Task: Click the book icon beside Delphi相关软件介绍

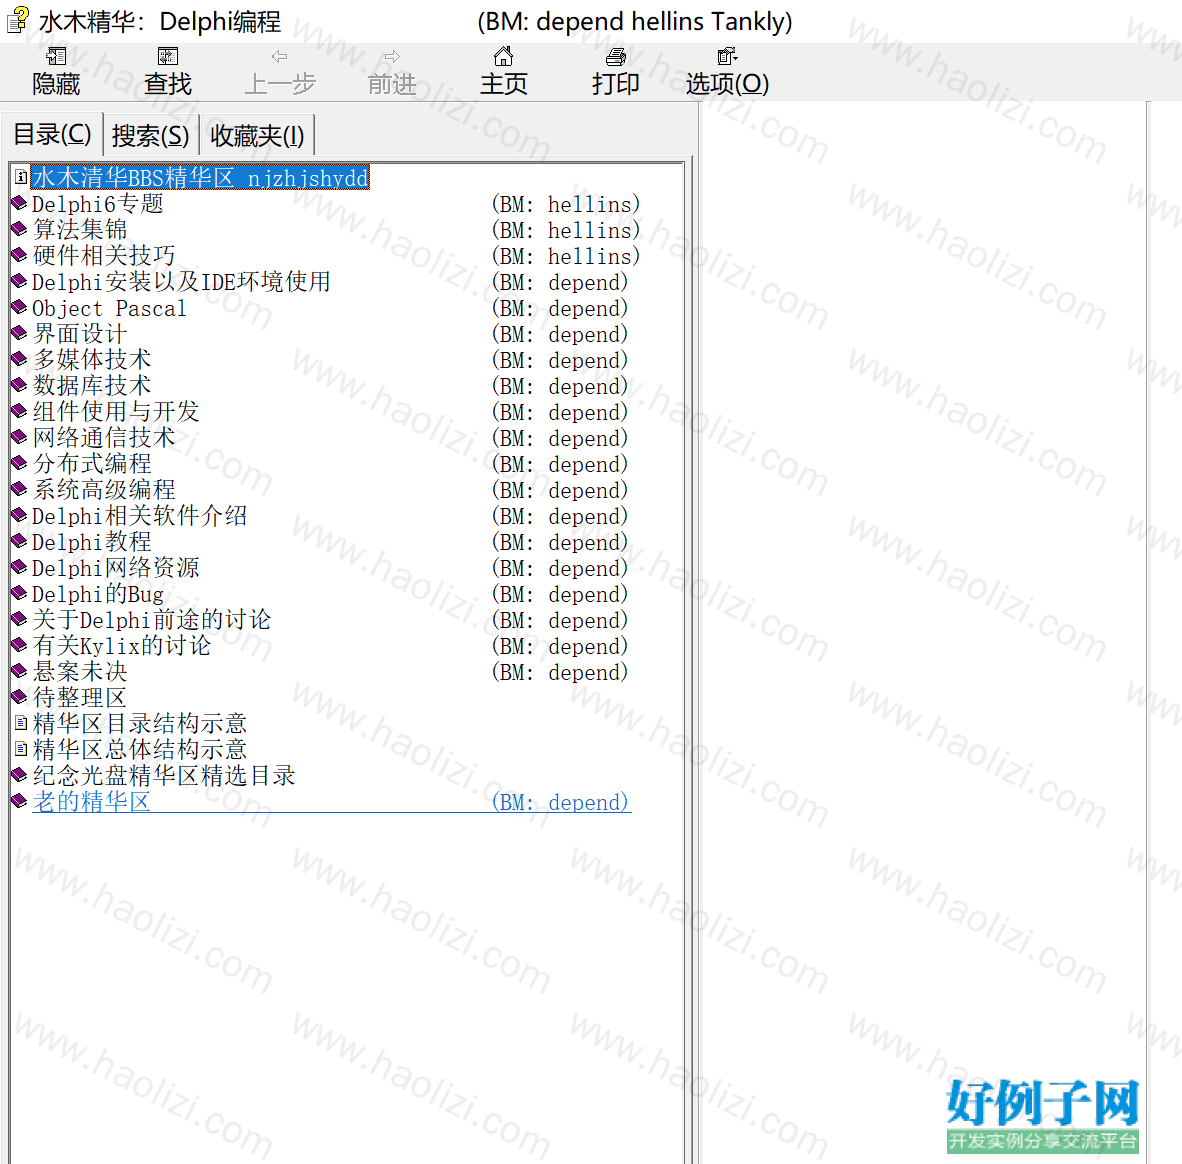Action: 20,515
